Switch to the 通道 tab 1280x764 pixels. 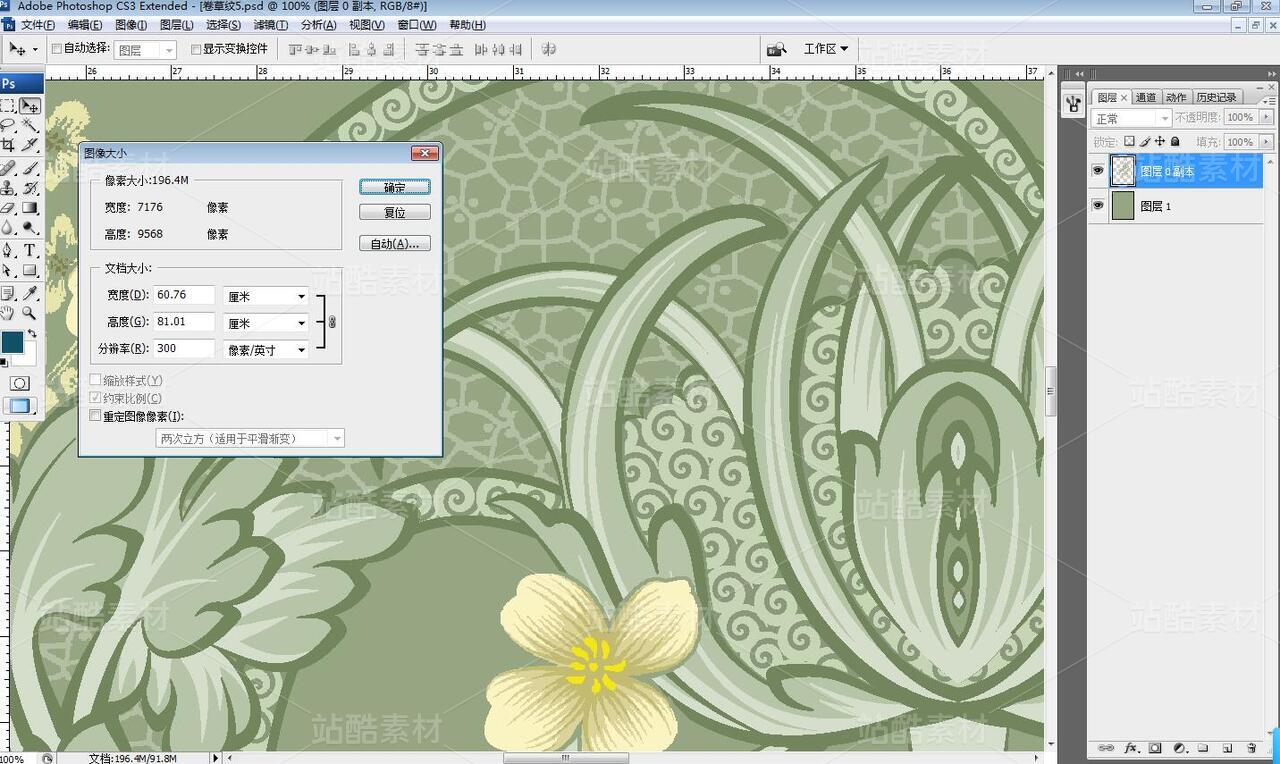click(x=1146, y=97)
